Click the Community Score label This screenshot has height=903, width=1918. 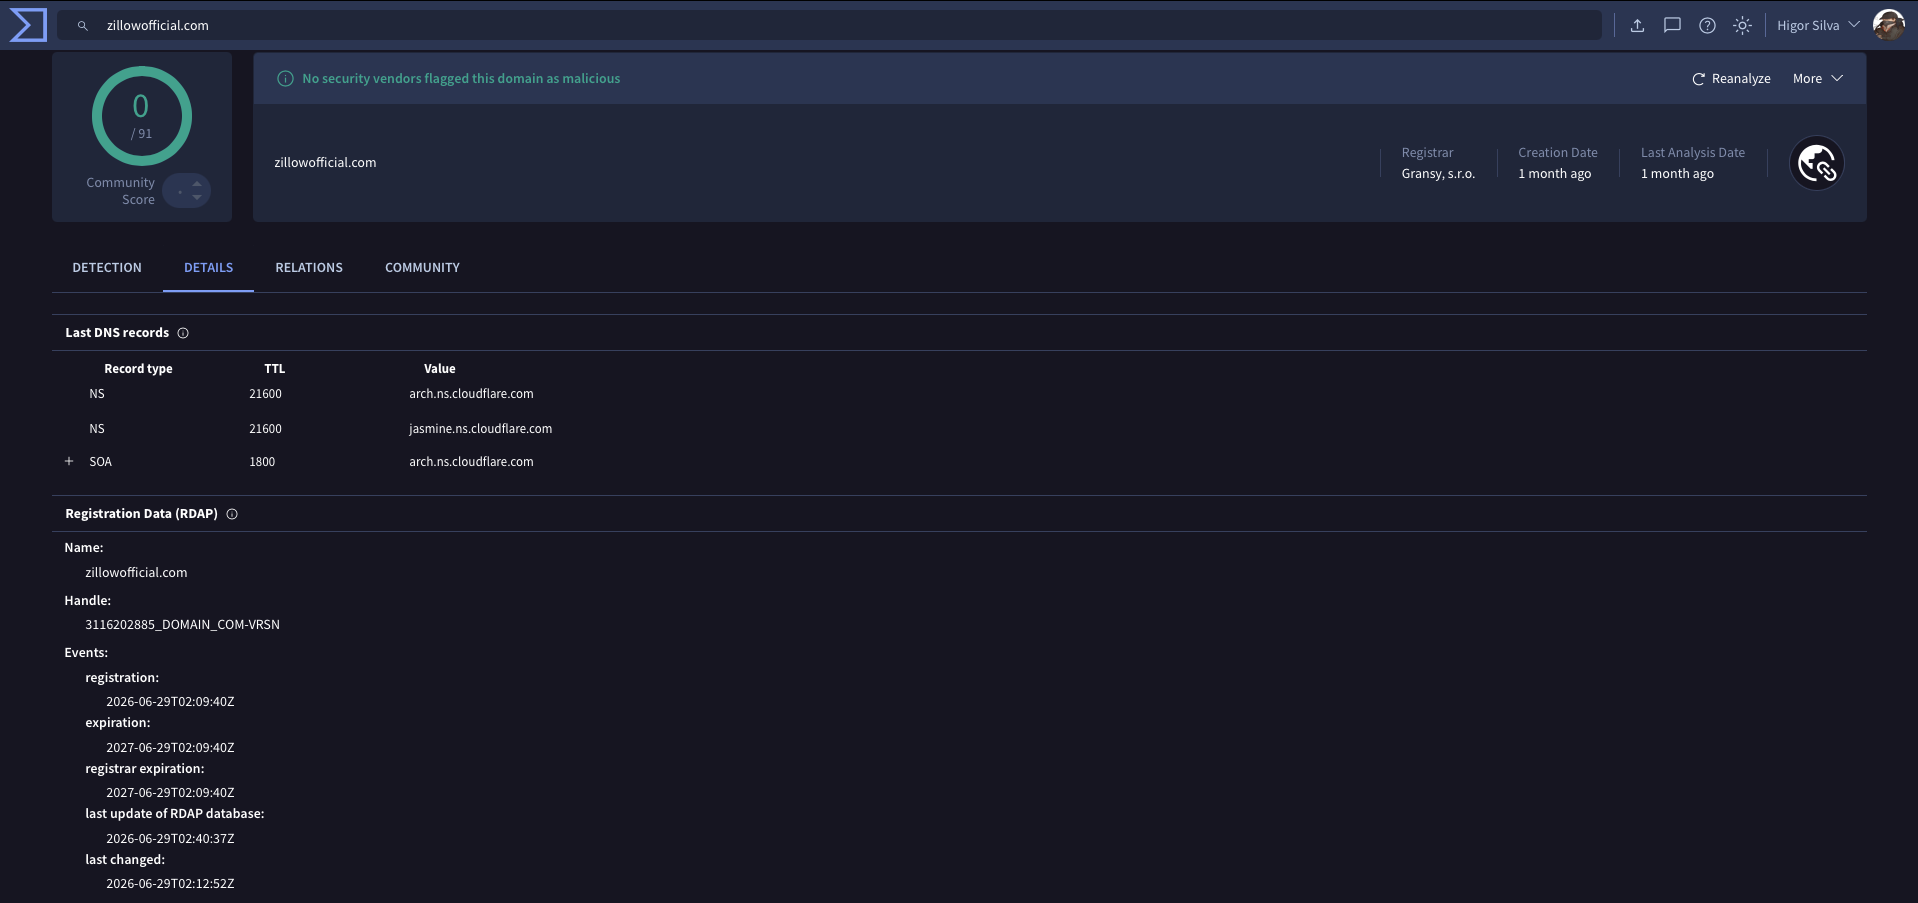tap(120, 191)
